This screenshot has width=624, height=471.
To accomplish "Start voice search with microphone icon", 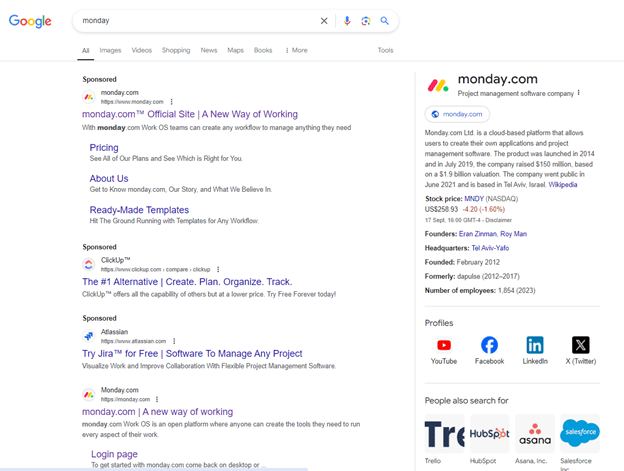I will click(347, 21).
